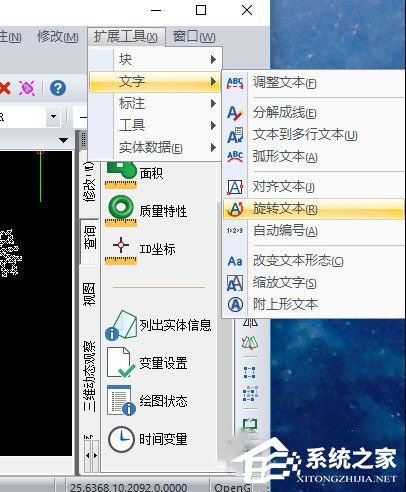
Task: Click the tab strip left scroll arrow
Action: point(87,455)
